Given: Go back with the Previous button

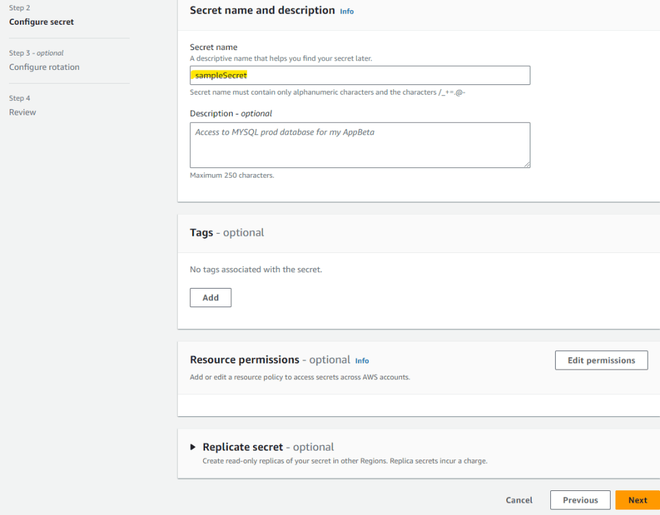Looking at the screenshot, I should (x=580, y=500).
